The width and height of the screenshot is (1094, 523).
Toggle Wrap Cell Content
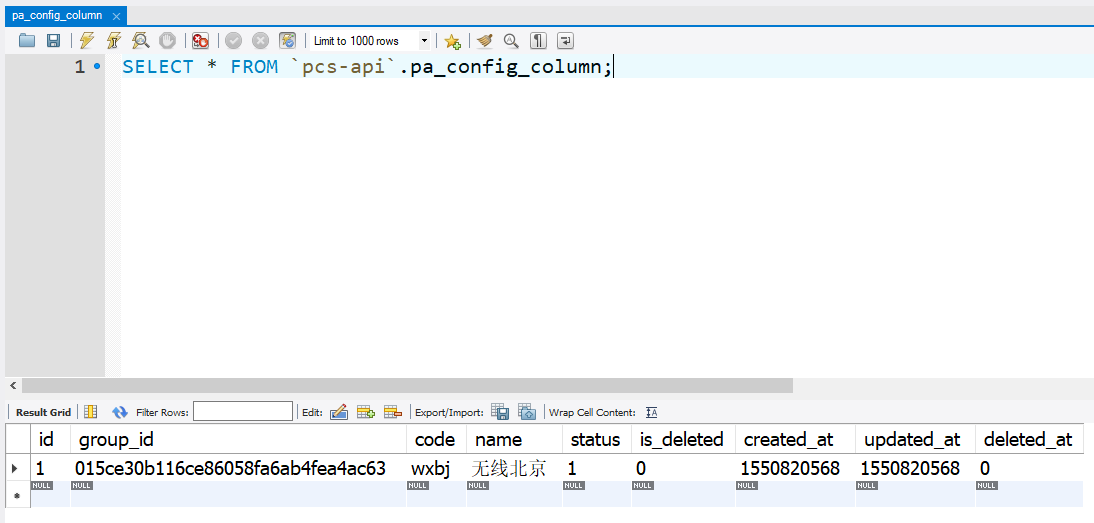pyautogui.click(x=652, y=412)
